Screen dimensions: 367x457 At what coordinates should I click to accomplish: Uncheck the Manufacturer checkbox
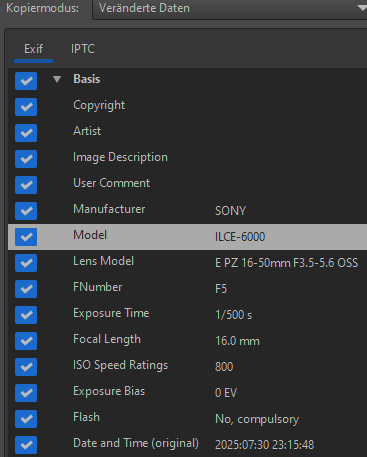[x=26, y=211]
